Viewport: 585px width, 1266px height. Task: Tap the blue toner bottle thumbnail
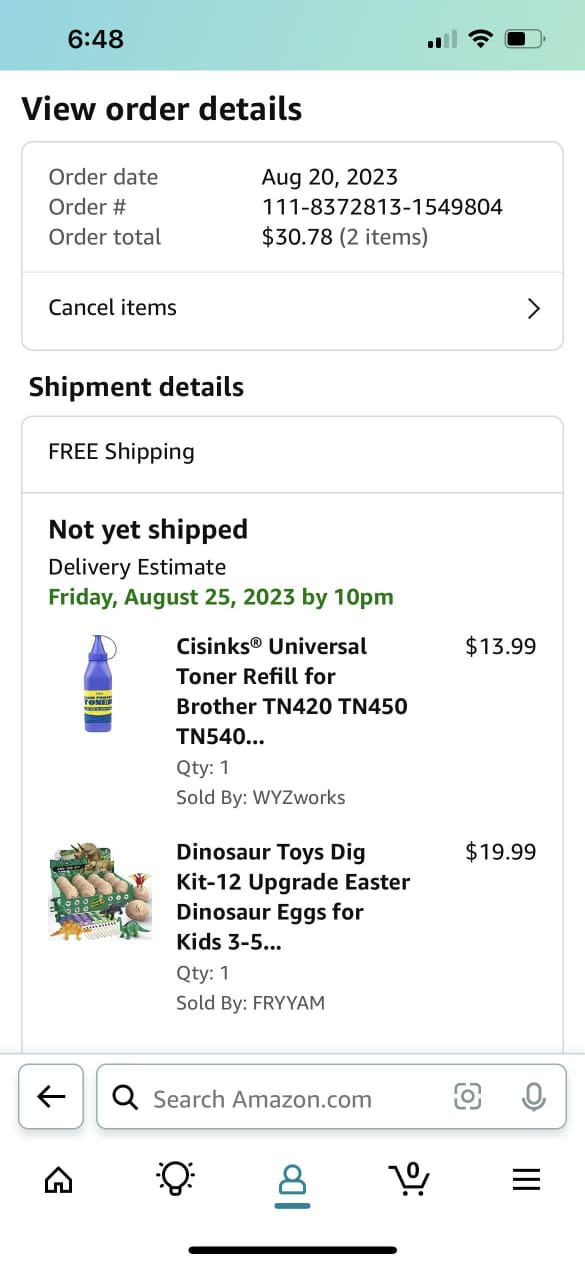click(98, 683)
